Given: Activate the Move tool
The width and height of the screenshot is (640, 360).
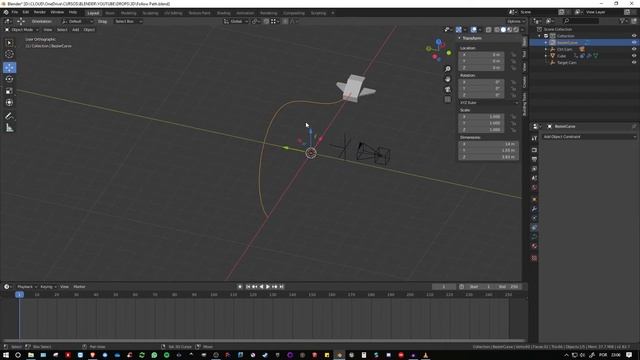Looking at the screenshot, I should point(9,67).
